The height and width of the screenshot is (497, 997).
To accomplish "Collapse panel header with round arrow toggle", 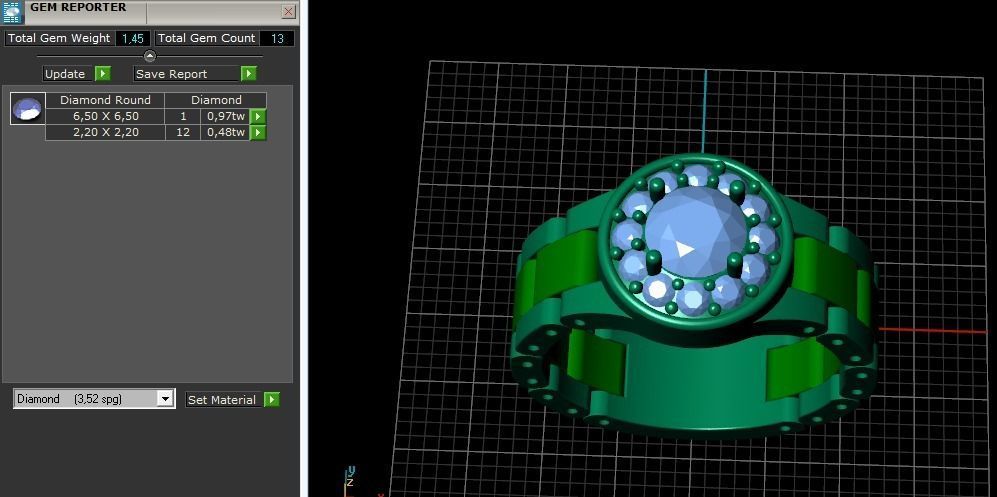I will tap(149, 56).
